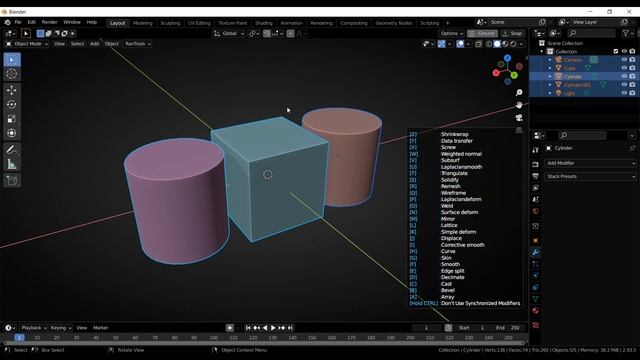Image resolution: width=640 pixels, height=360 pixels.
Task: Open the Add Modifier dropdown
Action: [590, 163]
